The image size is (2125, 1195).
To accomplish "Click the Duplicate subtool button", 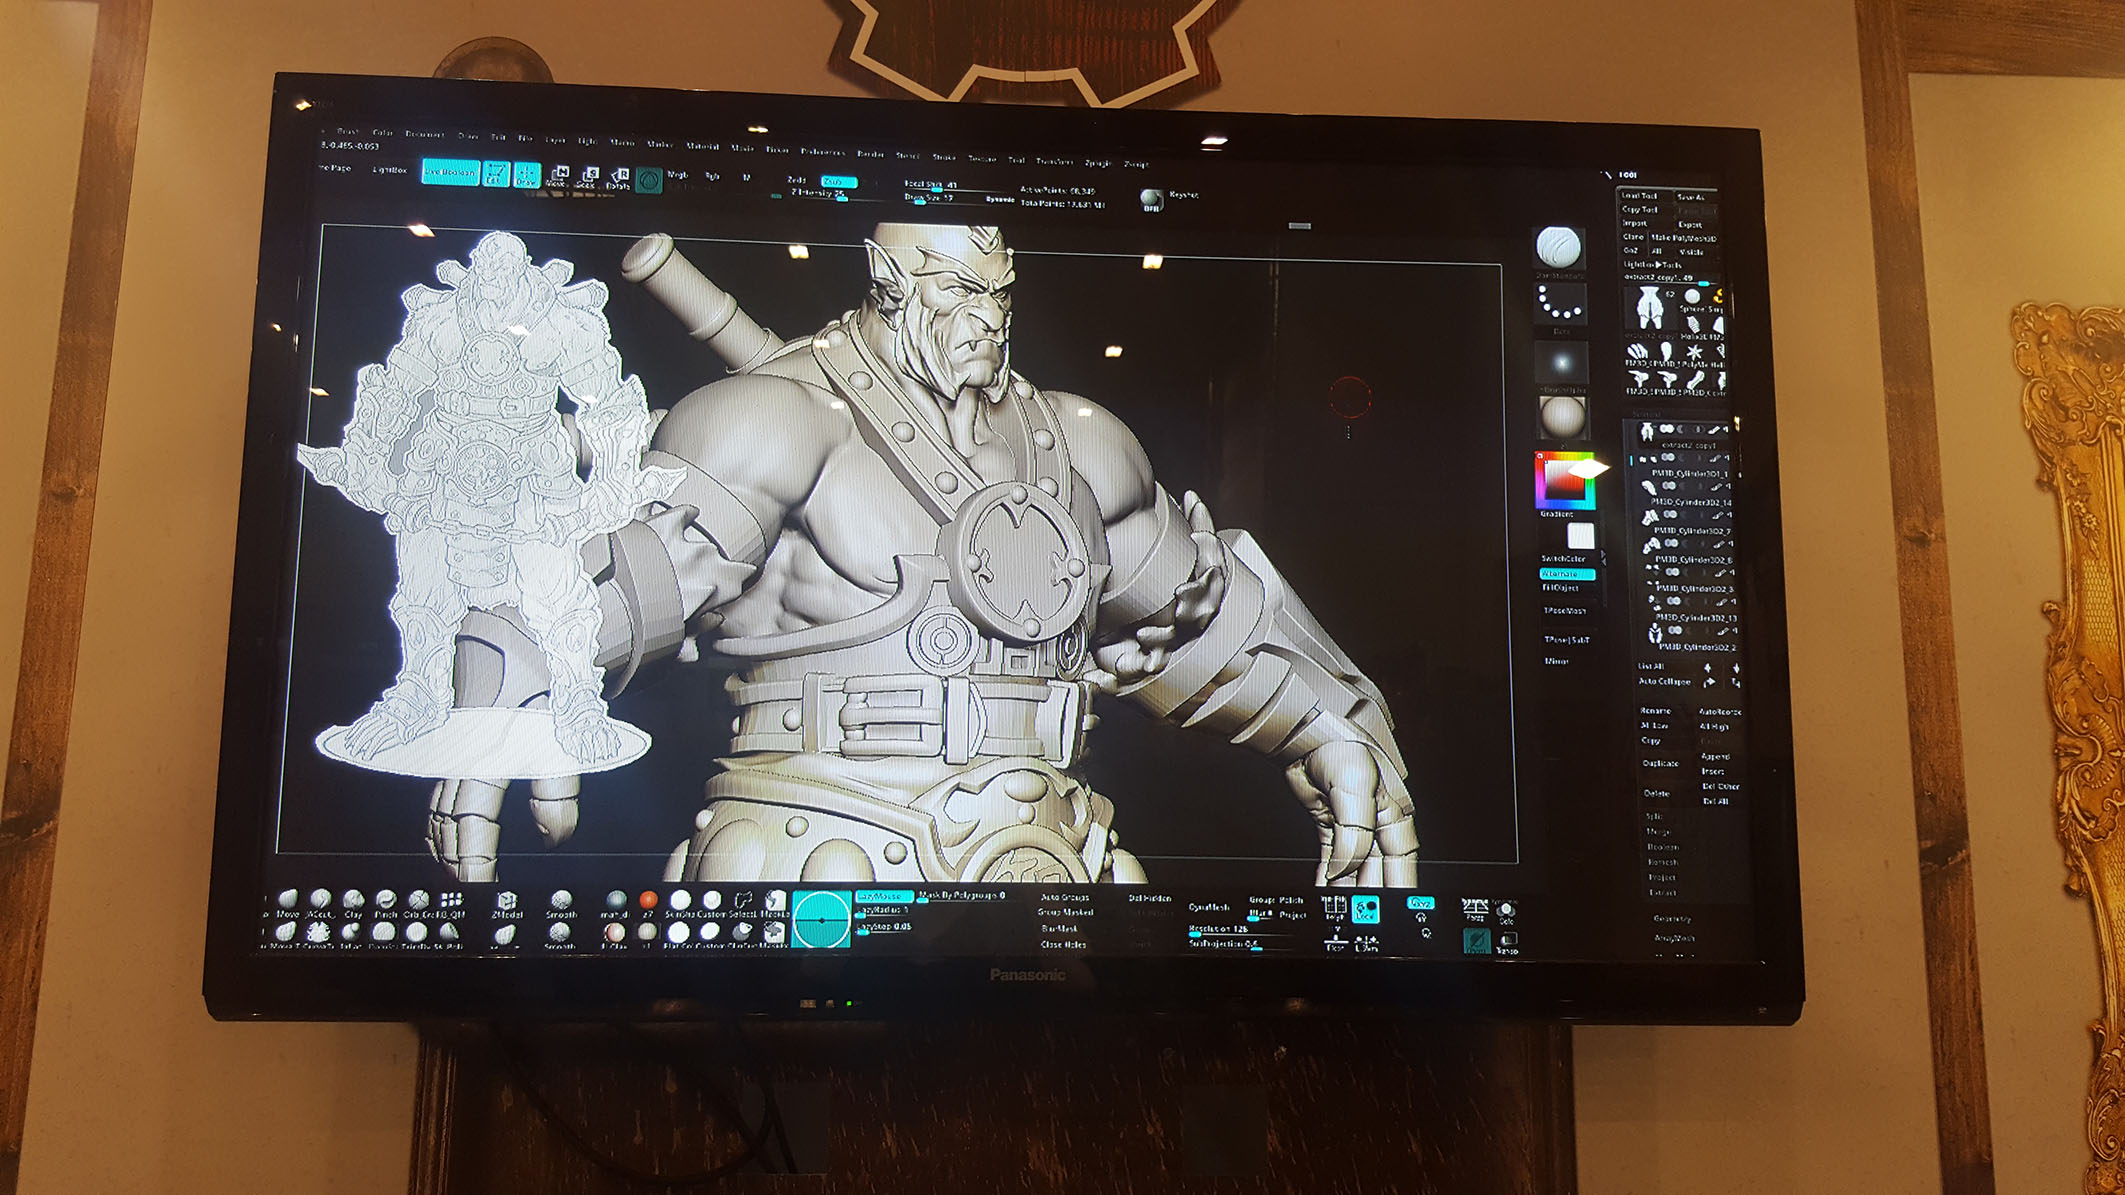I will tap(1661, 763).
